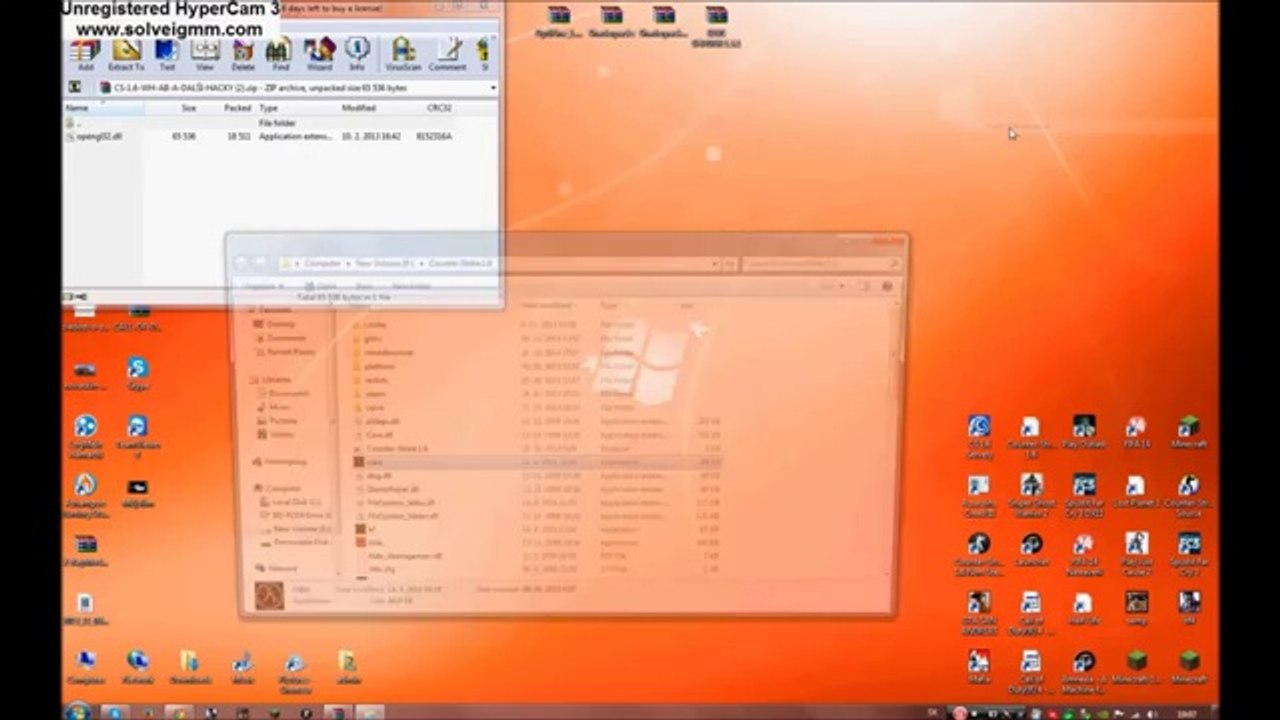Screen dimensions: 1280x720
Task: Select the Minecraft shortcut at the top-right of the desktop icon grid
Action: [x=1188, y=431]
